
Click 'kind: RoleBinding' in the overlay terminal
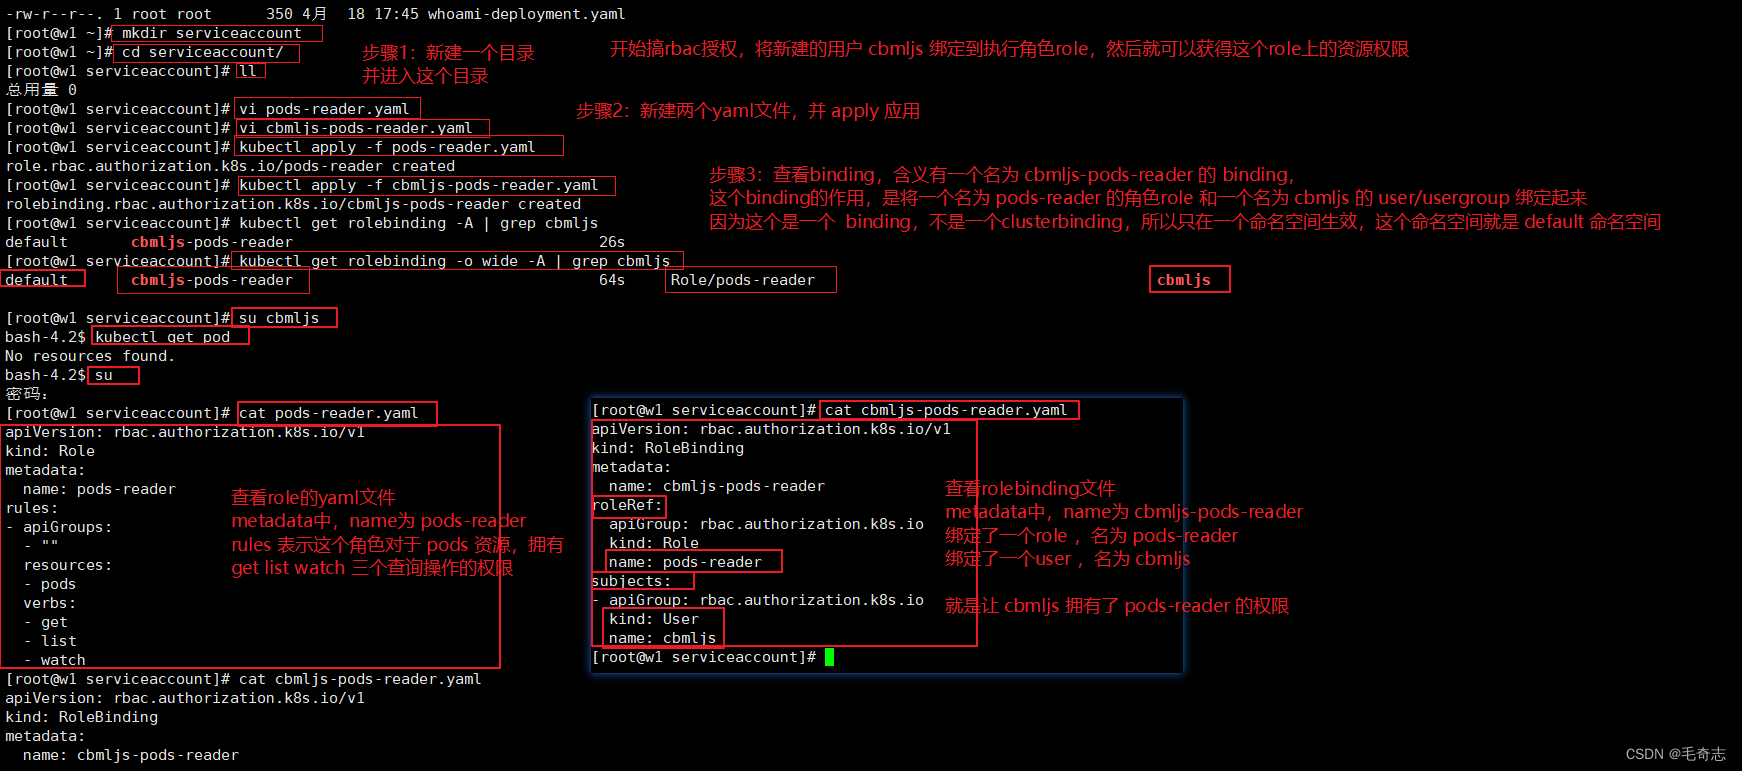[x=668, y=448]
